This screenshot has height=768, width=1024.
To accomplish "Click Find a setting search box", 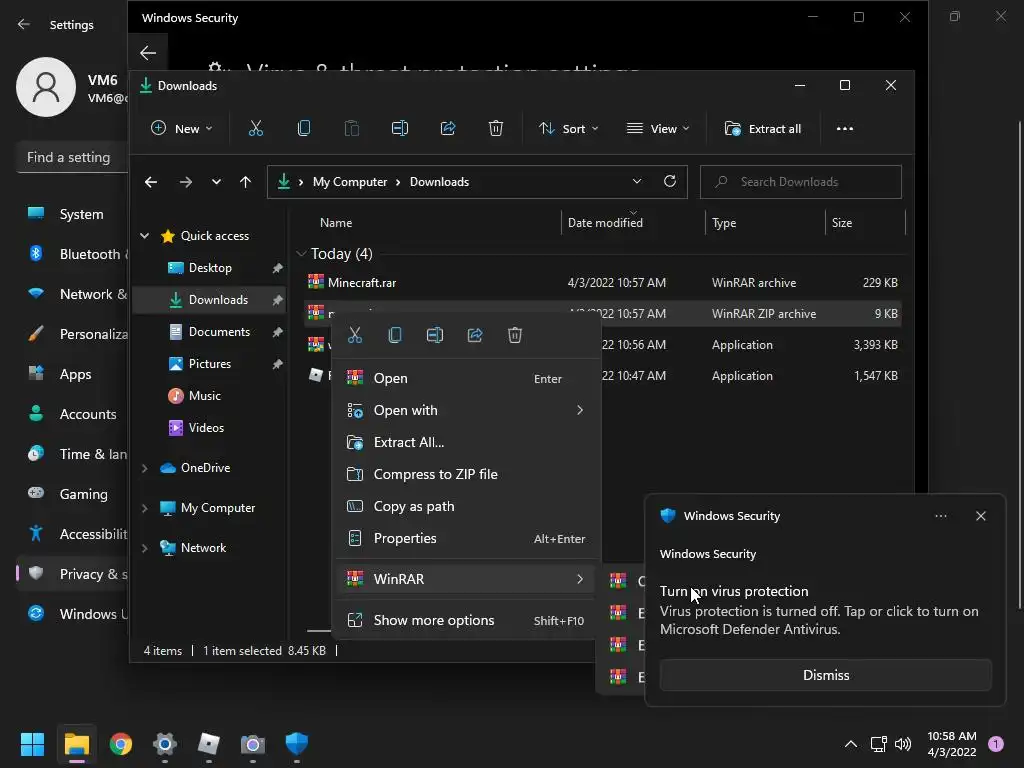I will coord(72,157).
